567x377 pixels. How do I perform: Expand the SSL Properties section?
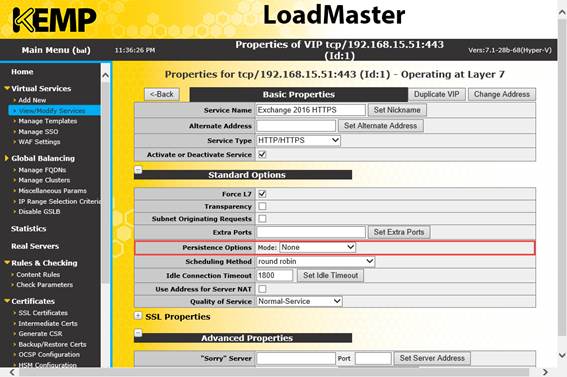click(138, 316)
